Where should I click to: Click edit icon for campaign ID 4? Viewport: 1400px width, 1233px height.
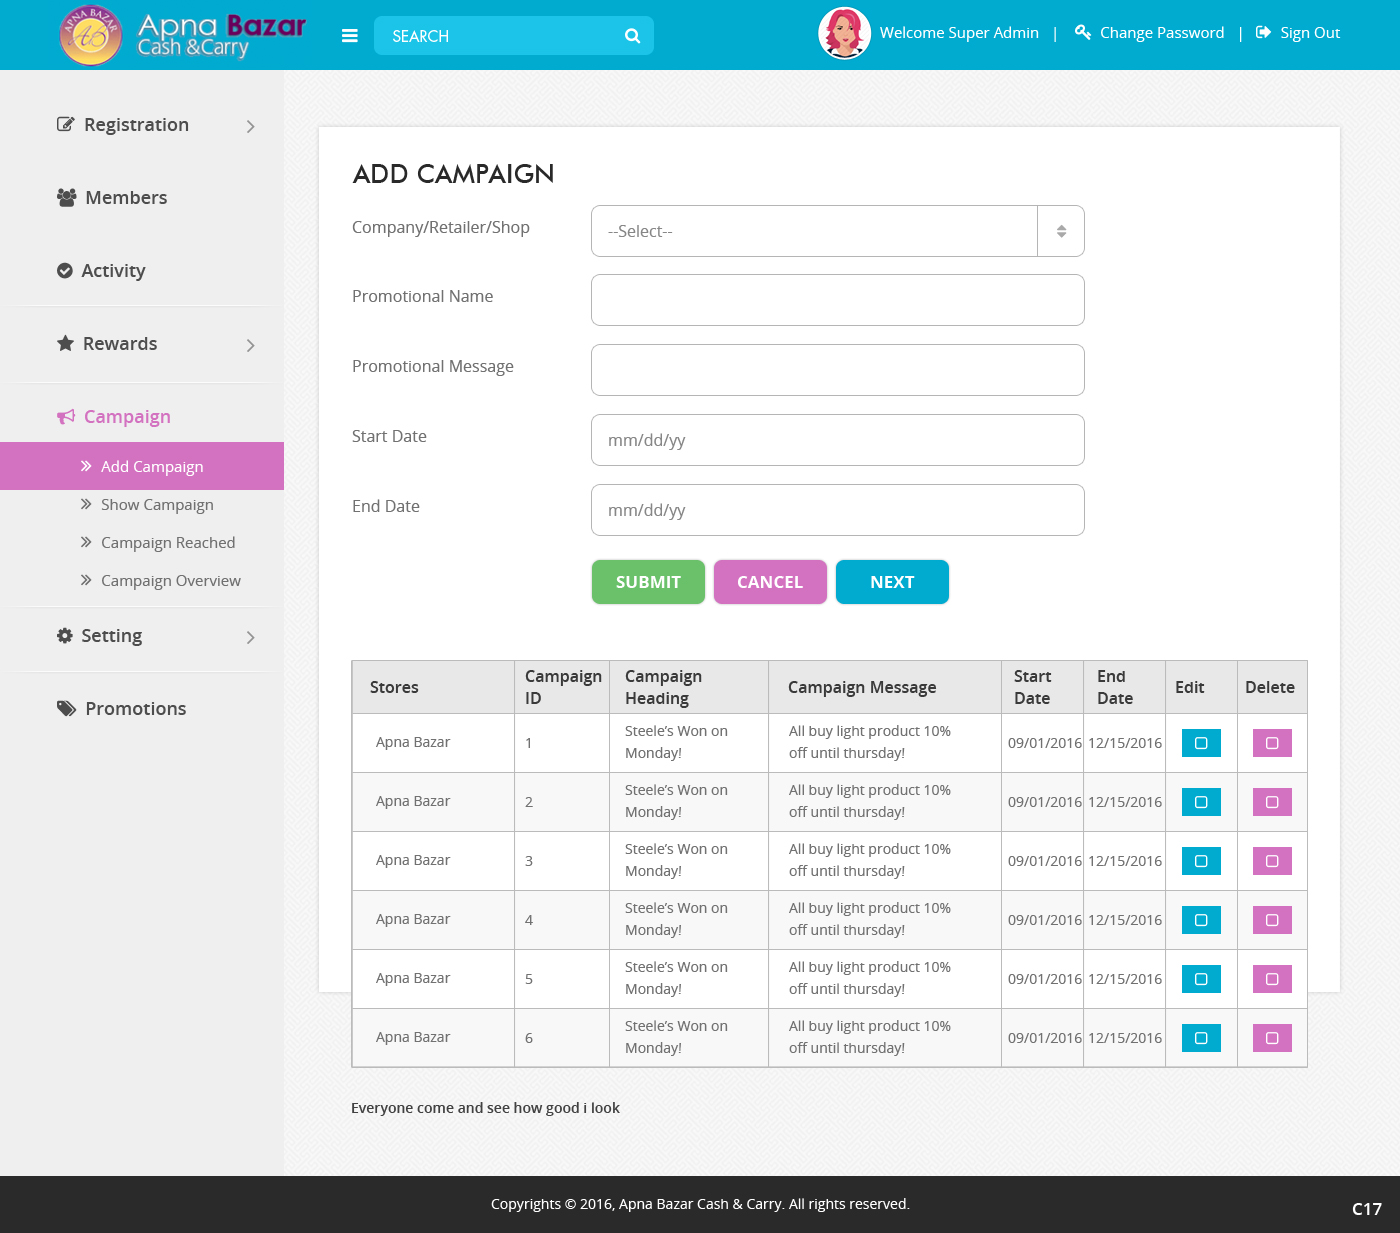pos(1201,920)
